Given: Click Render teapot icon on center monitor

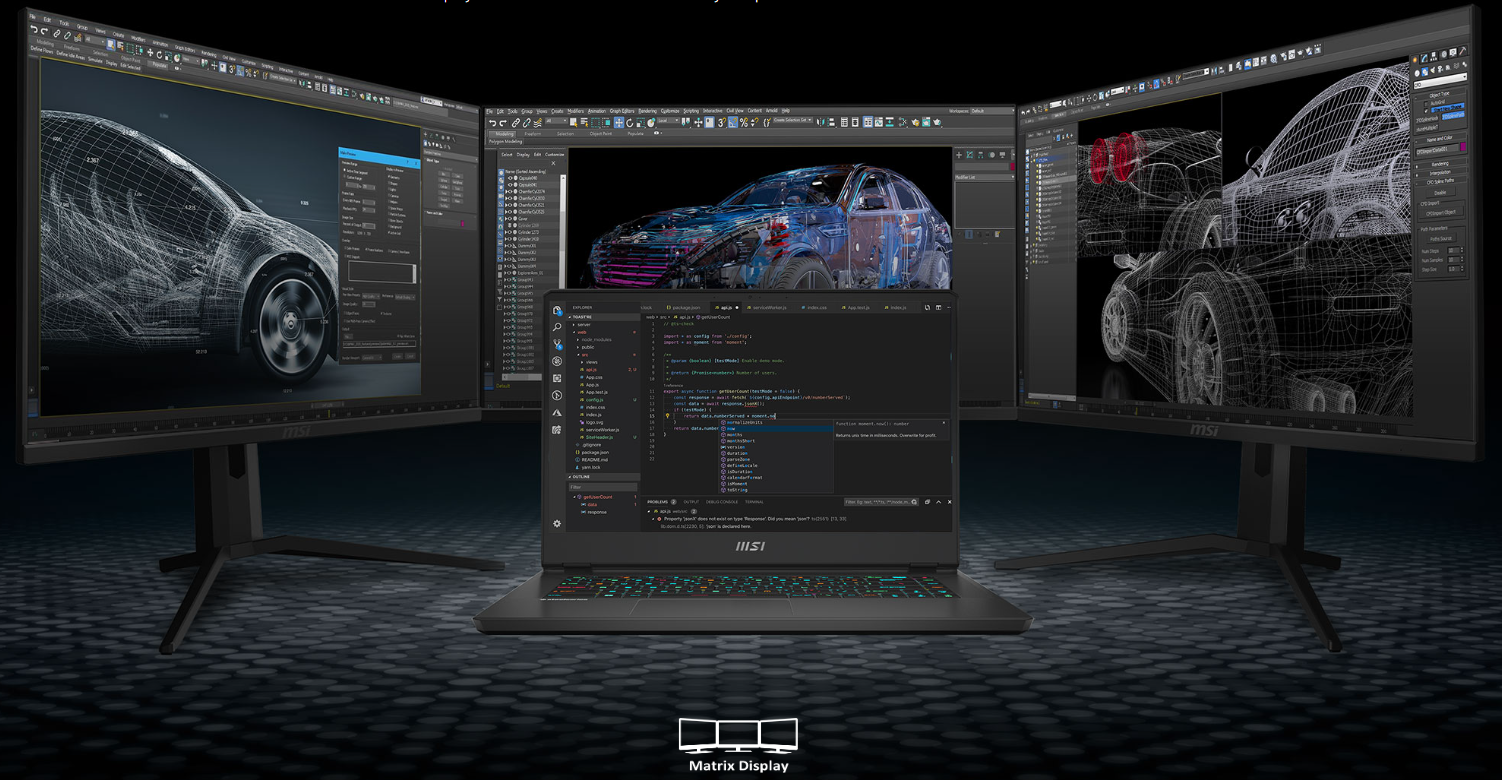Looking at the screenshot, I should pyautogui.click(x=937, y=123).
